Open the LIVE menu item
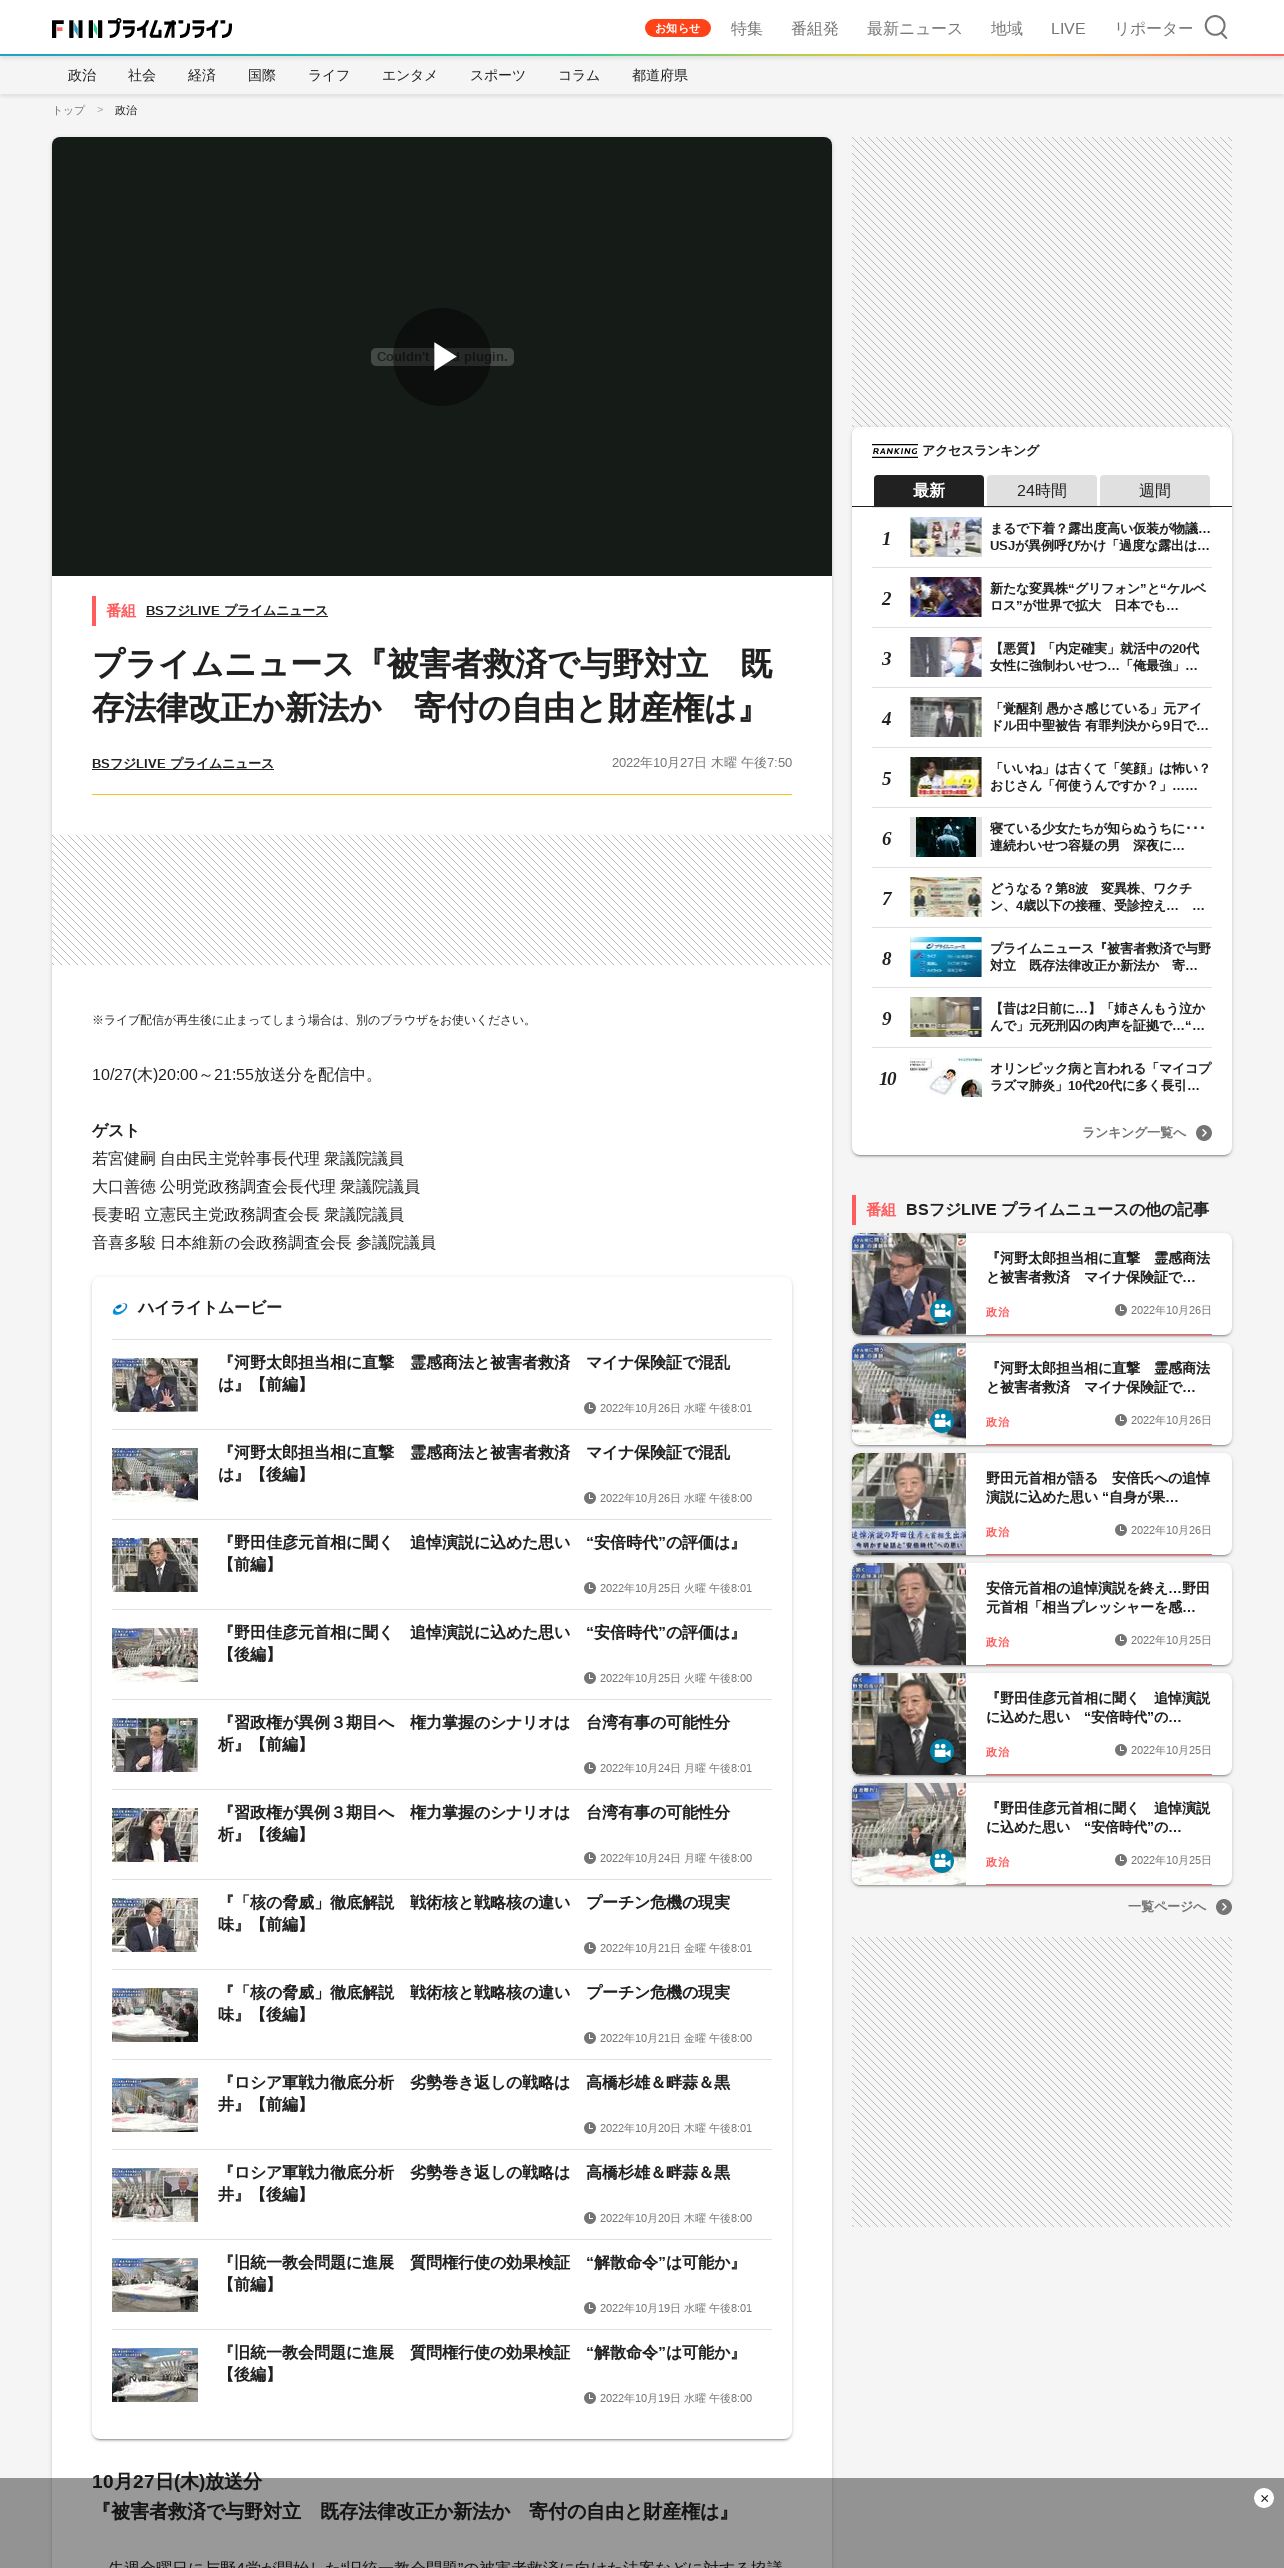 (1068, 29)
